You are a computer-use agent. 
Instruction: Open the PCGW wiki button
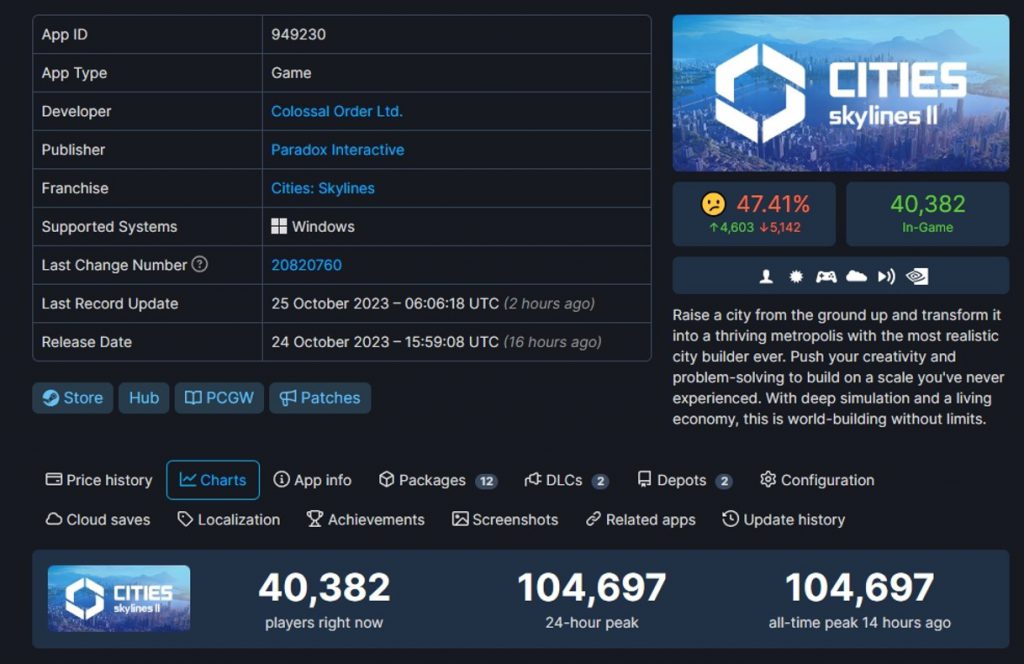(x=219, y=398)
